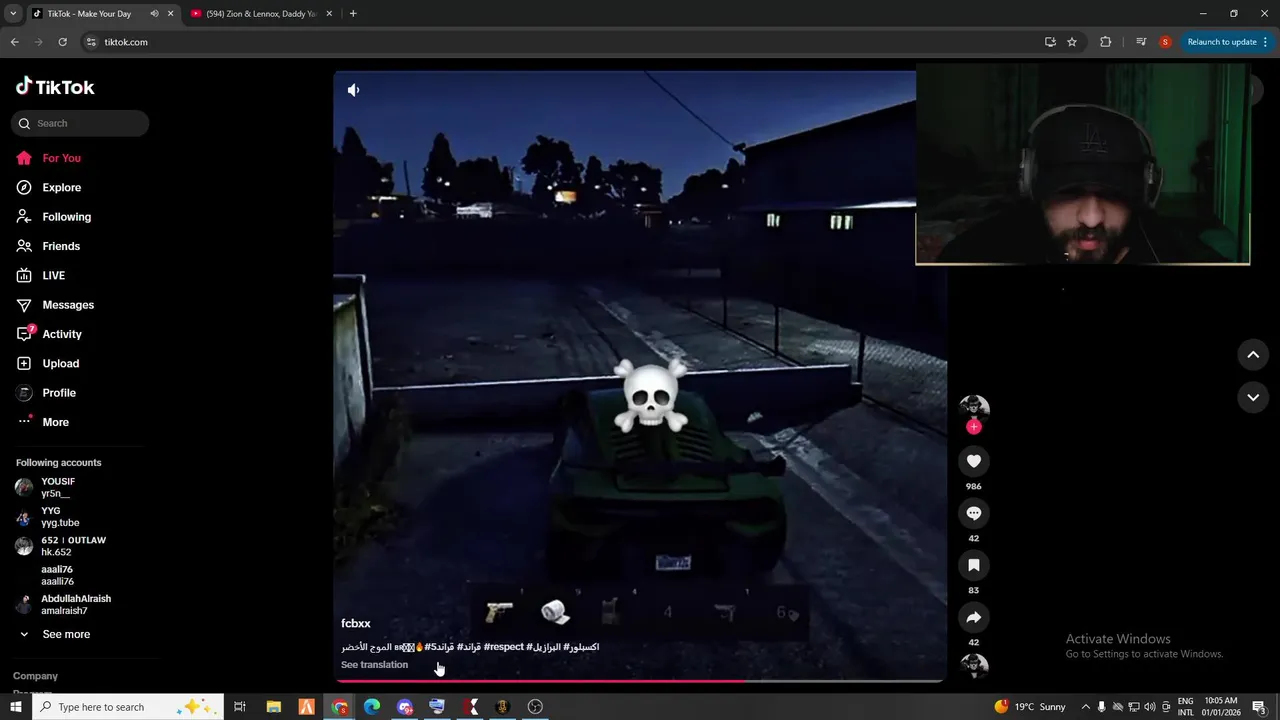Open the media controls icon in Chrome
The height and width of the screenshot is (720, 1280).
click(x=1141, y=42)
